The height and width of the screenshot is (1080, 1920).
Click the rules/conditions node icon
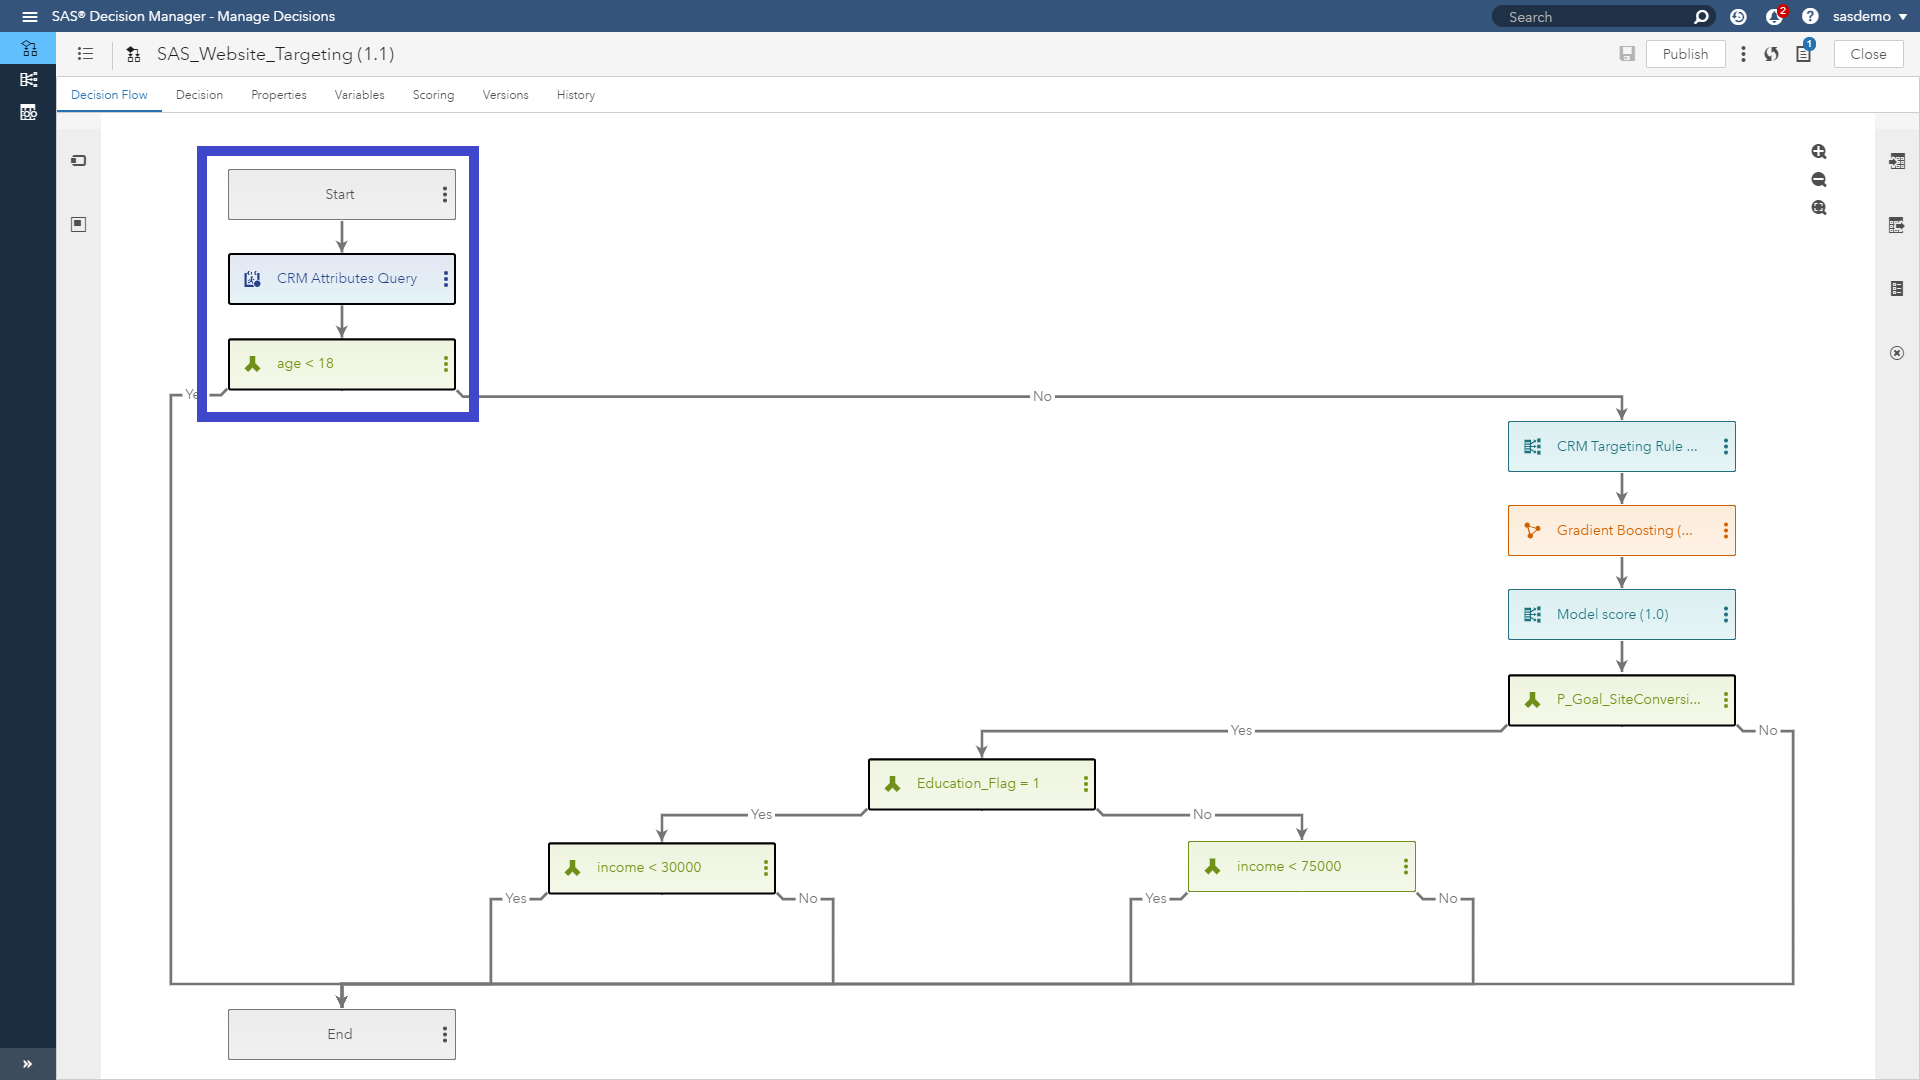click(252, 363)
